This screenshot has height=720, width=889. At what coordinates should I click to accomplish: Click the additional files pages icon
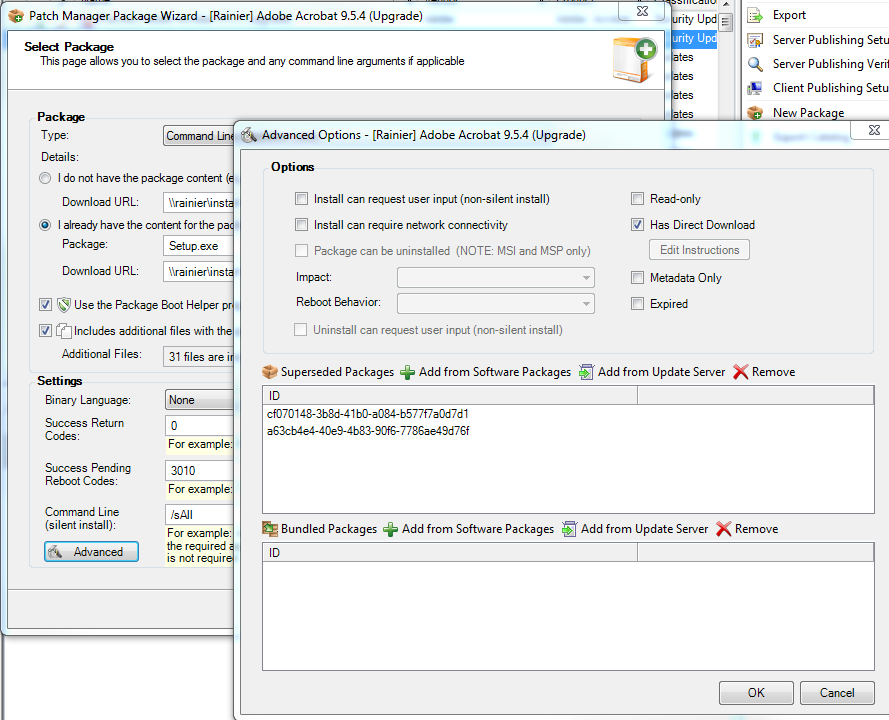click(64, 331)
